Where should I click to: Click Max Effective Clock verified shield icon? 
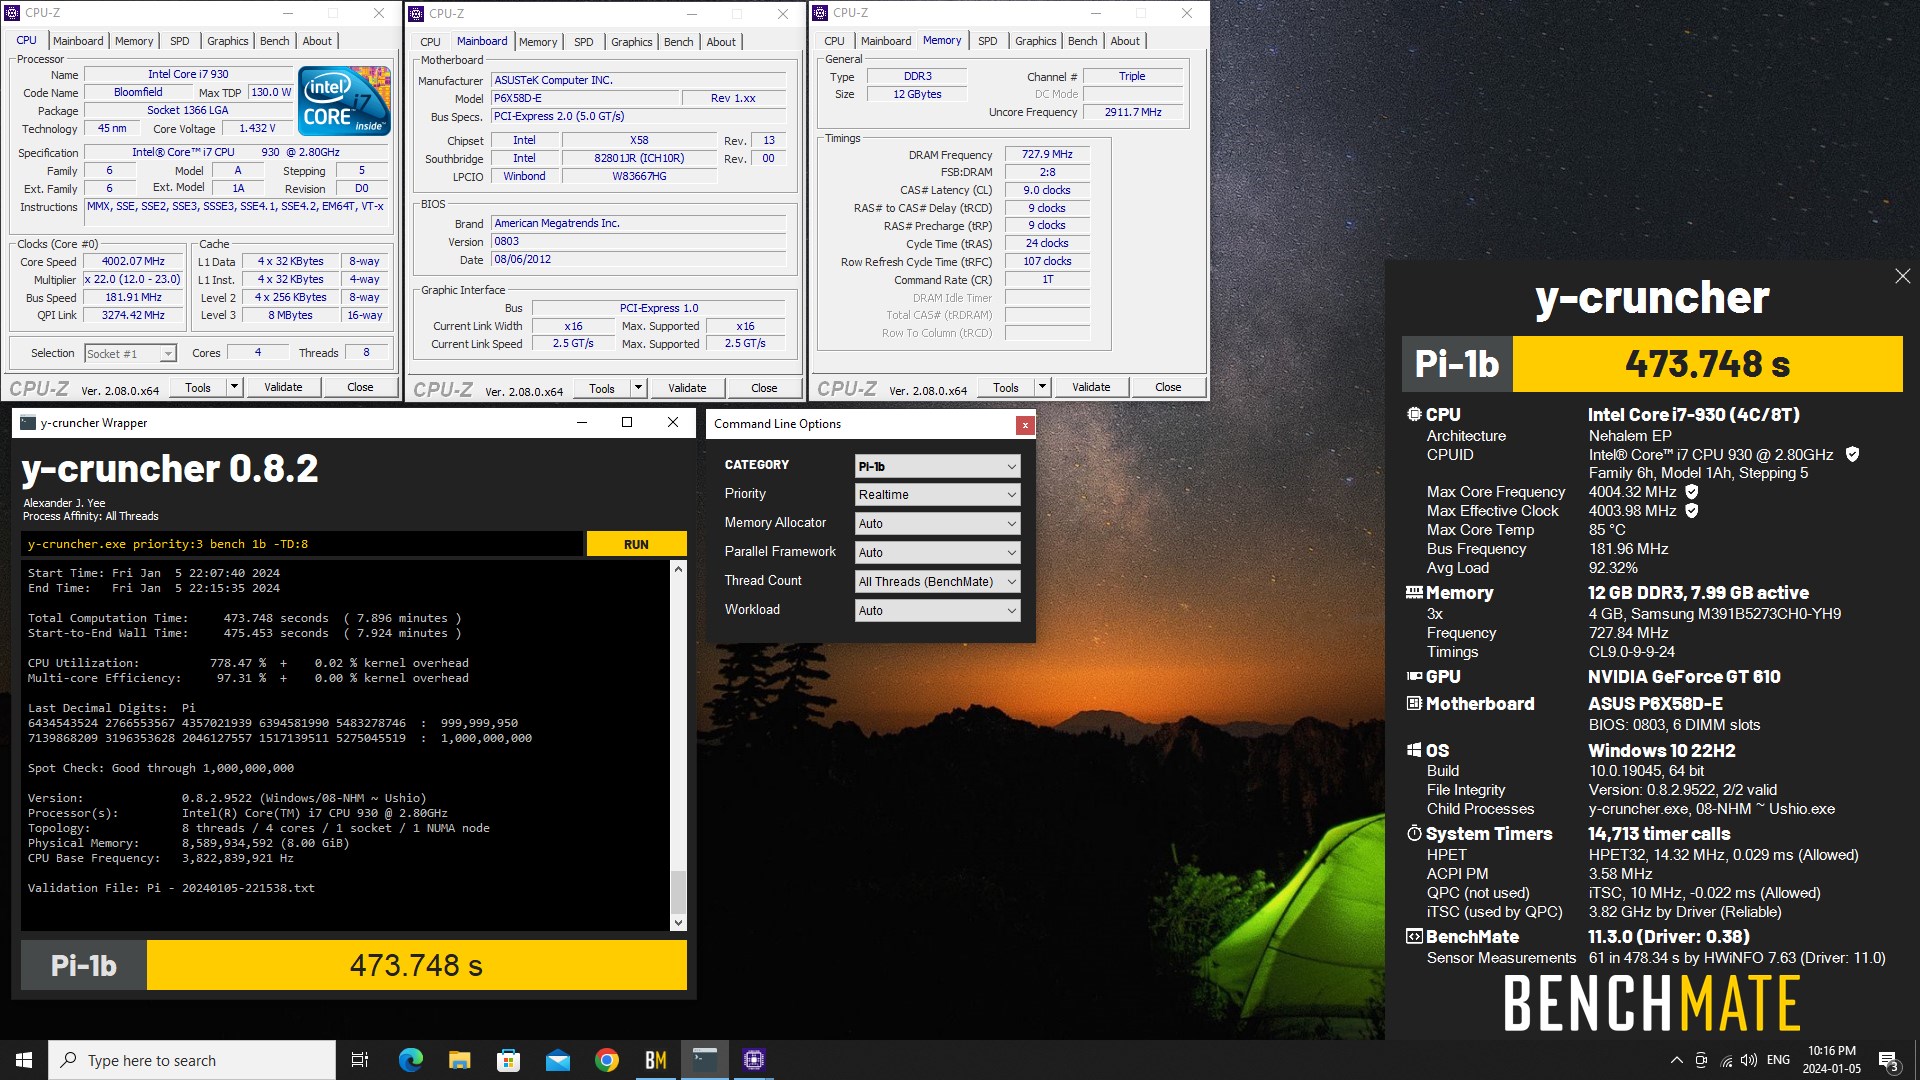click(x=1692, y=510)
